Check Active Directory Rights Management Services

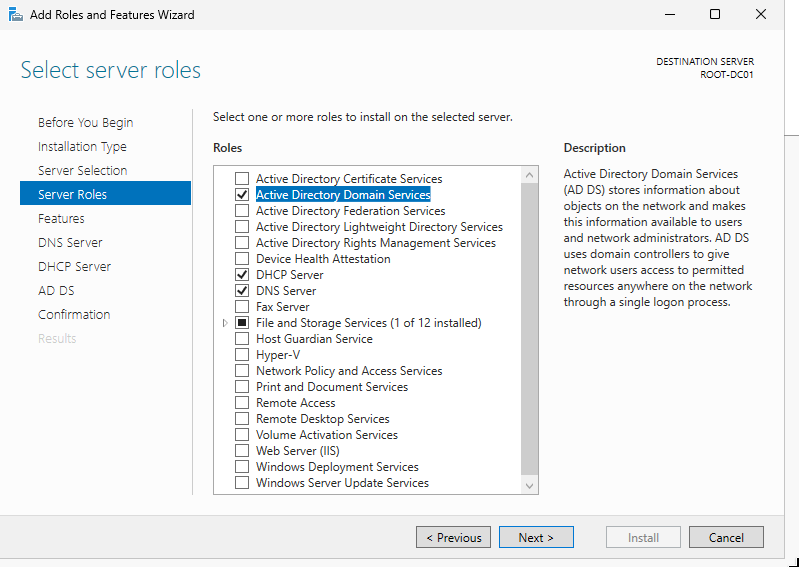coord(242,243)
